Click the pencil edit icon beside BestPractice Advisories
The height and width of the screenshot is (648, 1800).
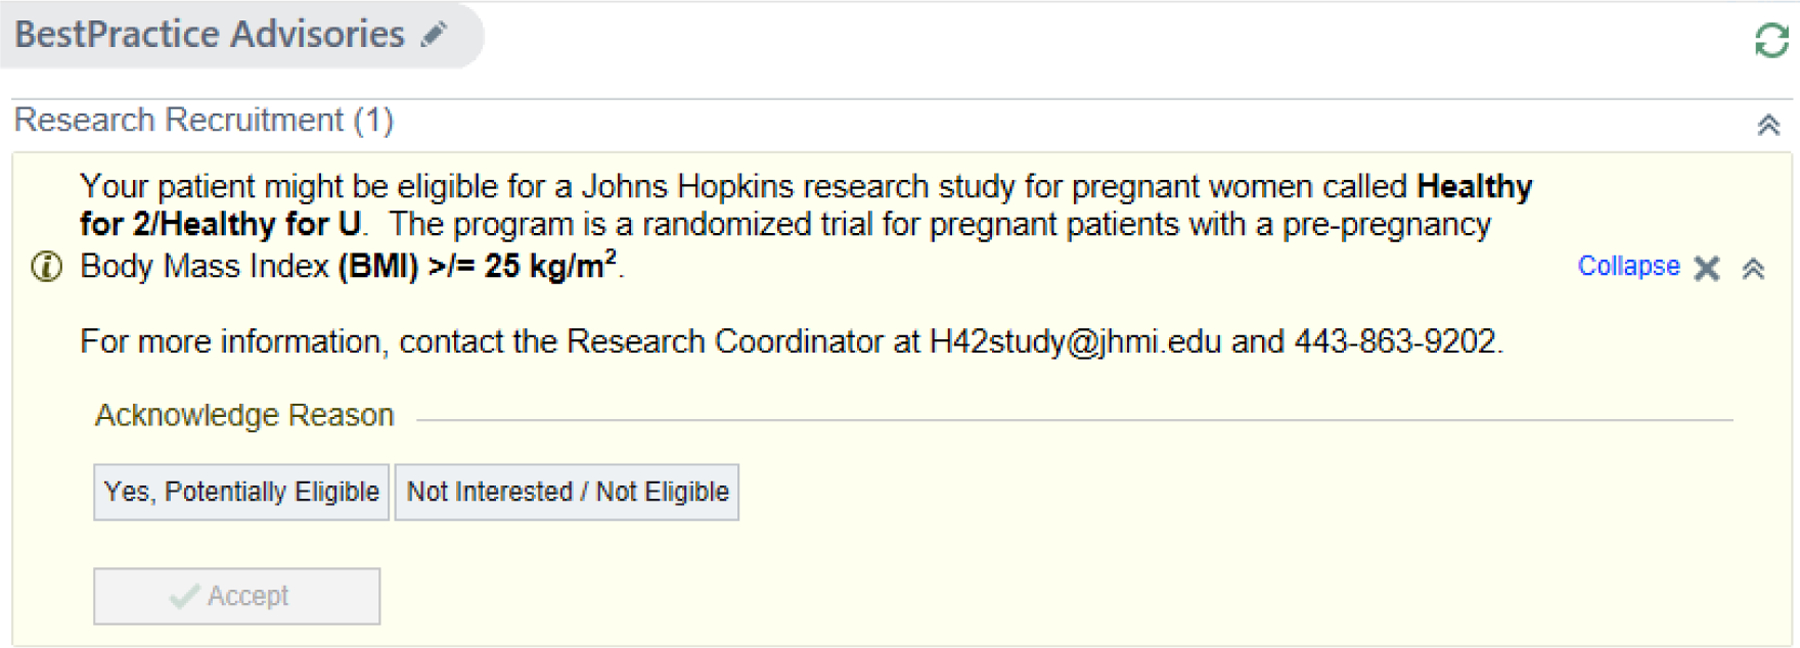coord(434,35)
